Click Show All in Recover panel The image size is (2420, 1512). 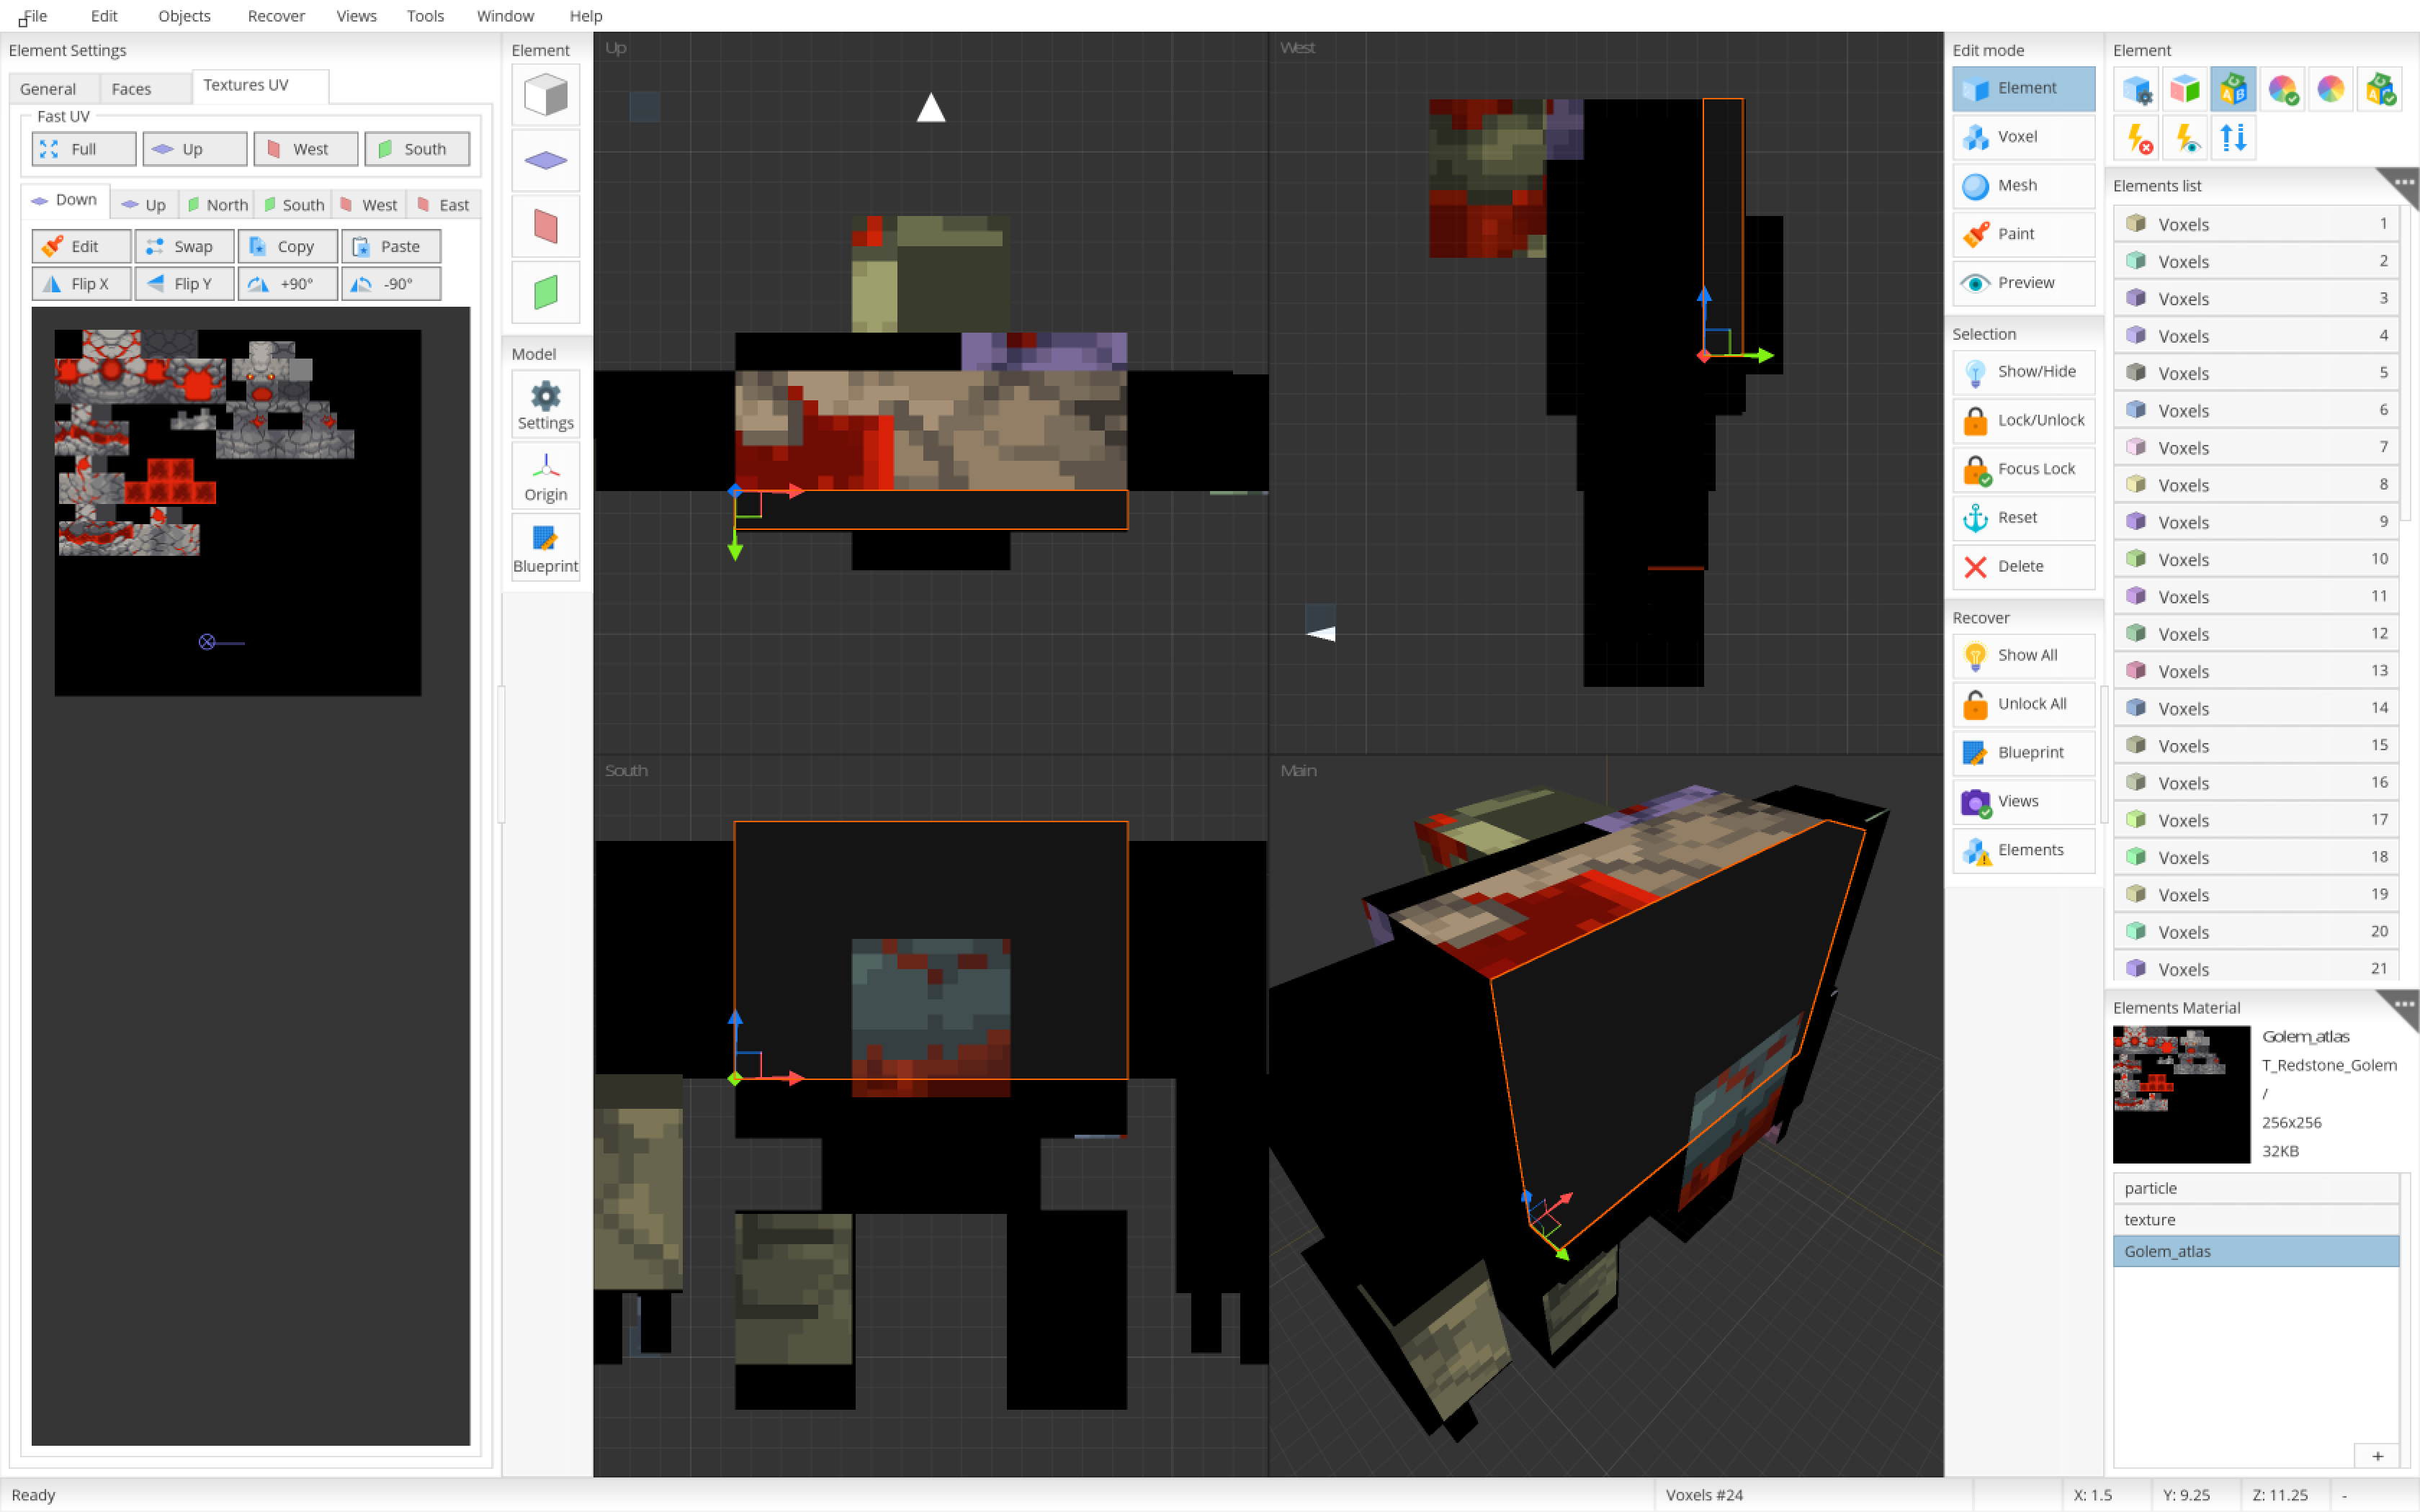[2023, 656]
